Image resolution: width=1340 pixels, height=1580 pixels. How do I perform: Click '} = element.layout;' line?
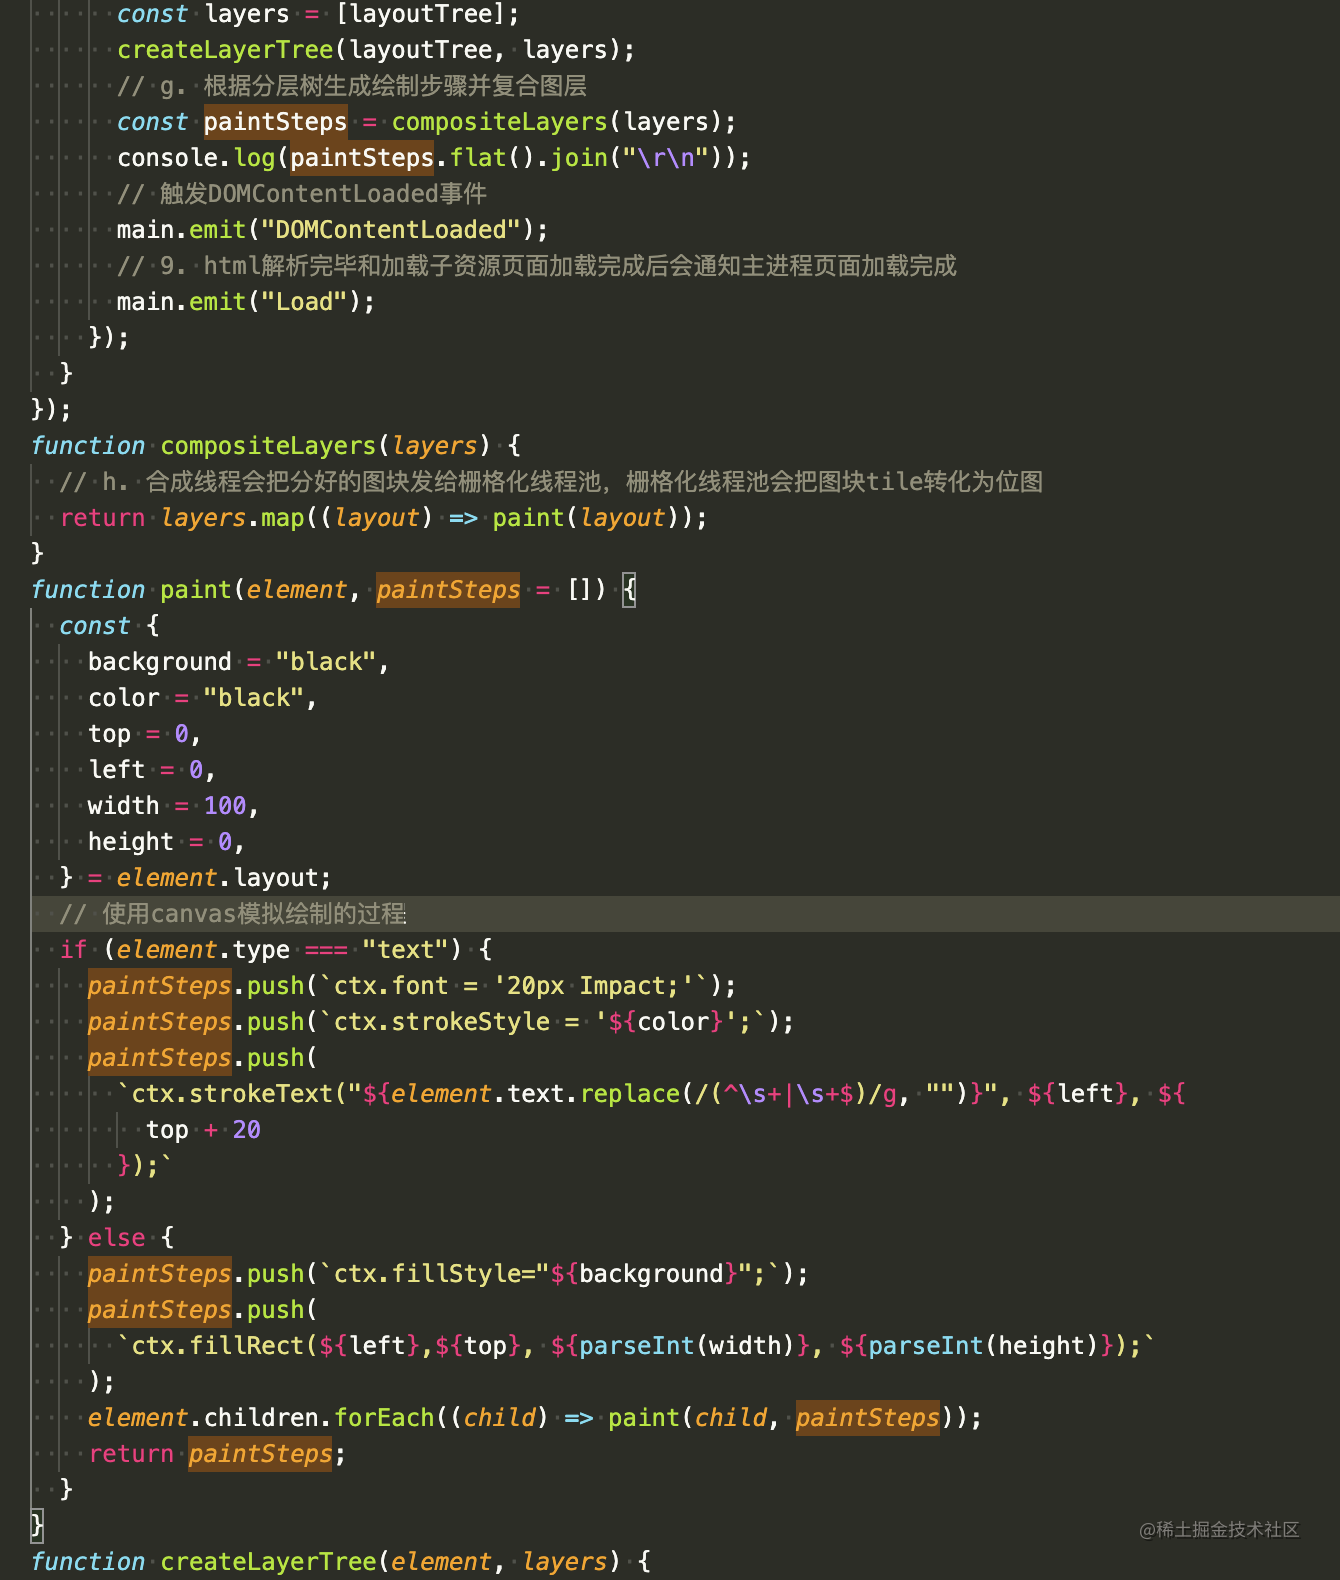point(196,878)
